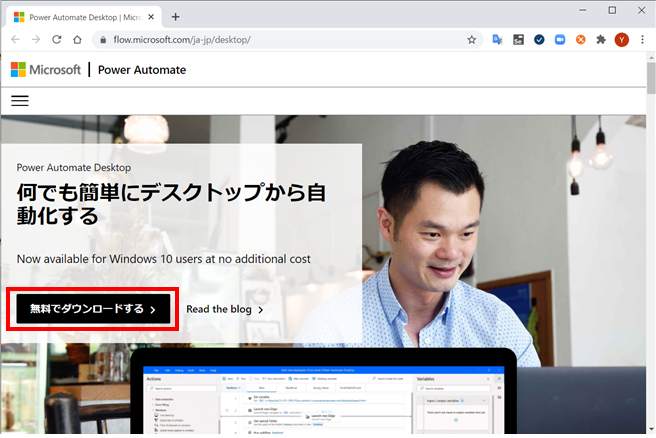The width and height of the screenshot is (656, 438).
Task: Open the Zoom extension icon
Action: pyautogui.click(x=560, y=40)
